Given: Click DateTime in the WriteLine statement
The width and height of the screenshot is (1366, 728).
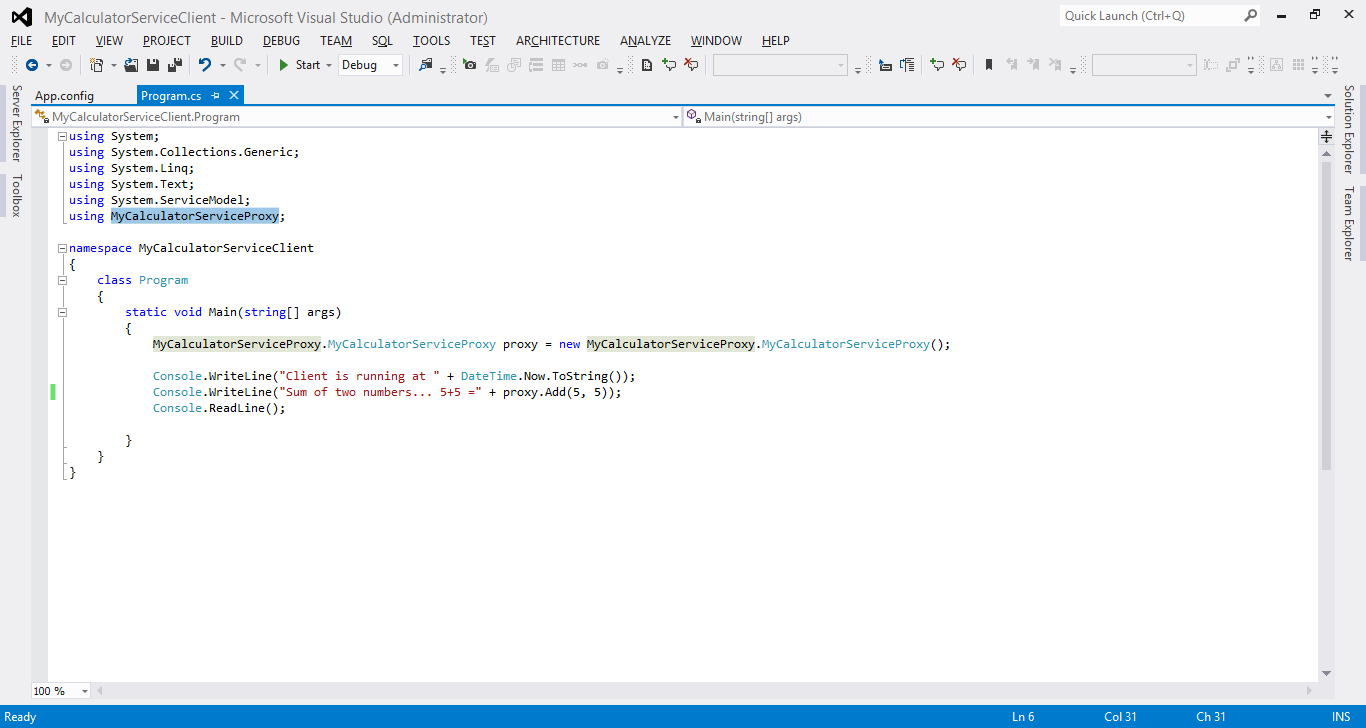Looking at the screenshot, I should click(489, 376).
